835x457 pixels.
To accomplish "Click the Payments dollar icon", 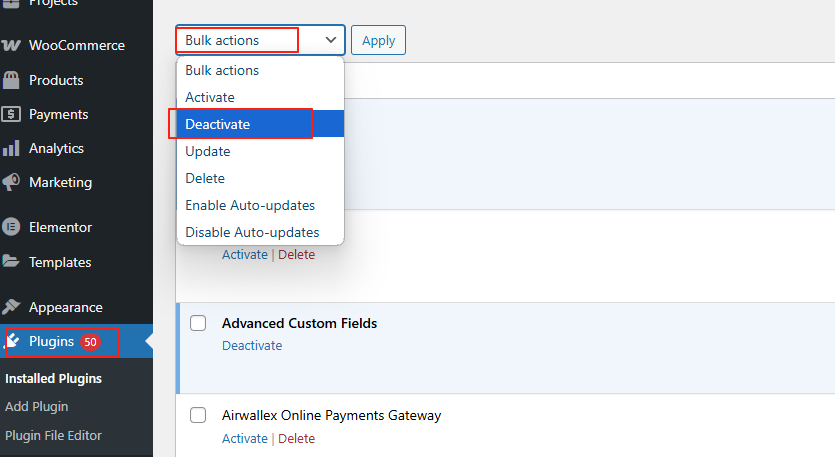I will tap(12, 114).
